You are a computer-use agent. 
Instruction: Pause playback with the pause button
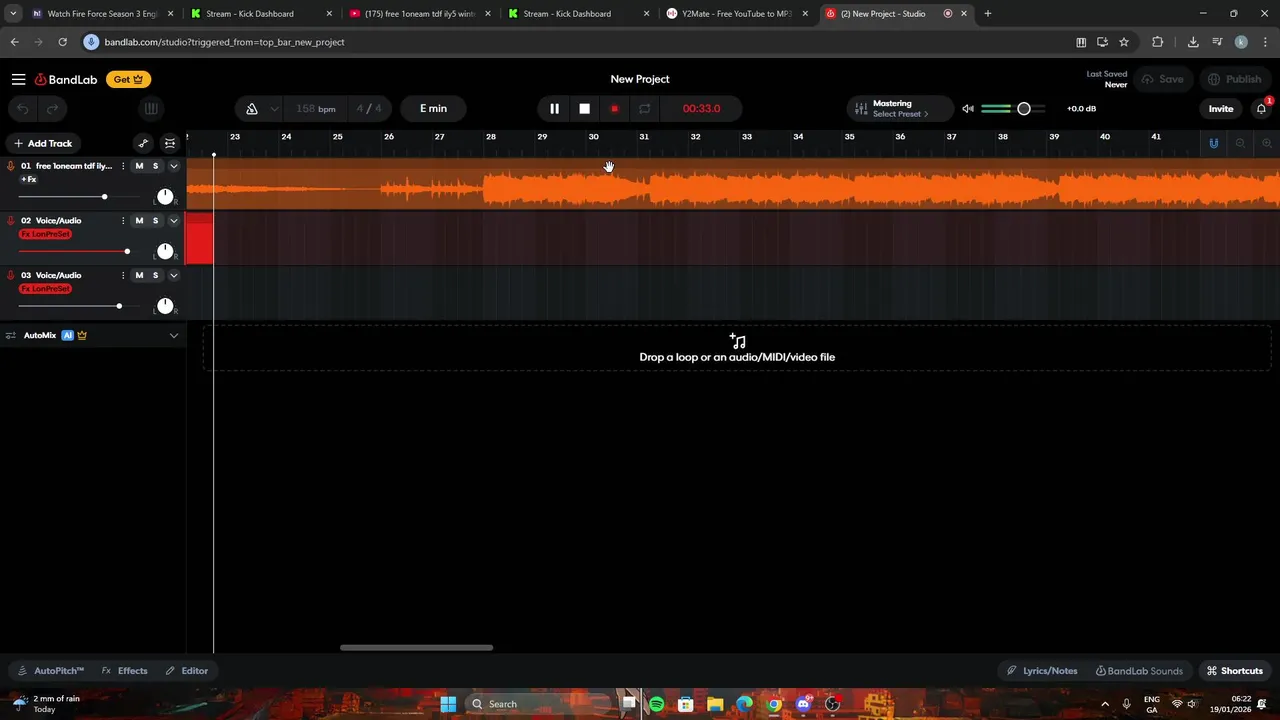click(x=554, y=108)
